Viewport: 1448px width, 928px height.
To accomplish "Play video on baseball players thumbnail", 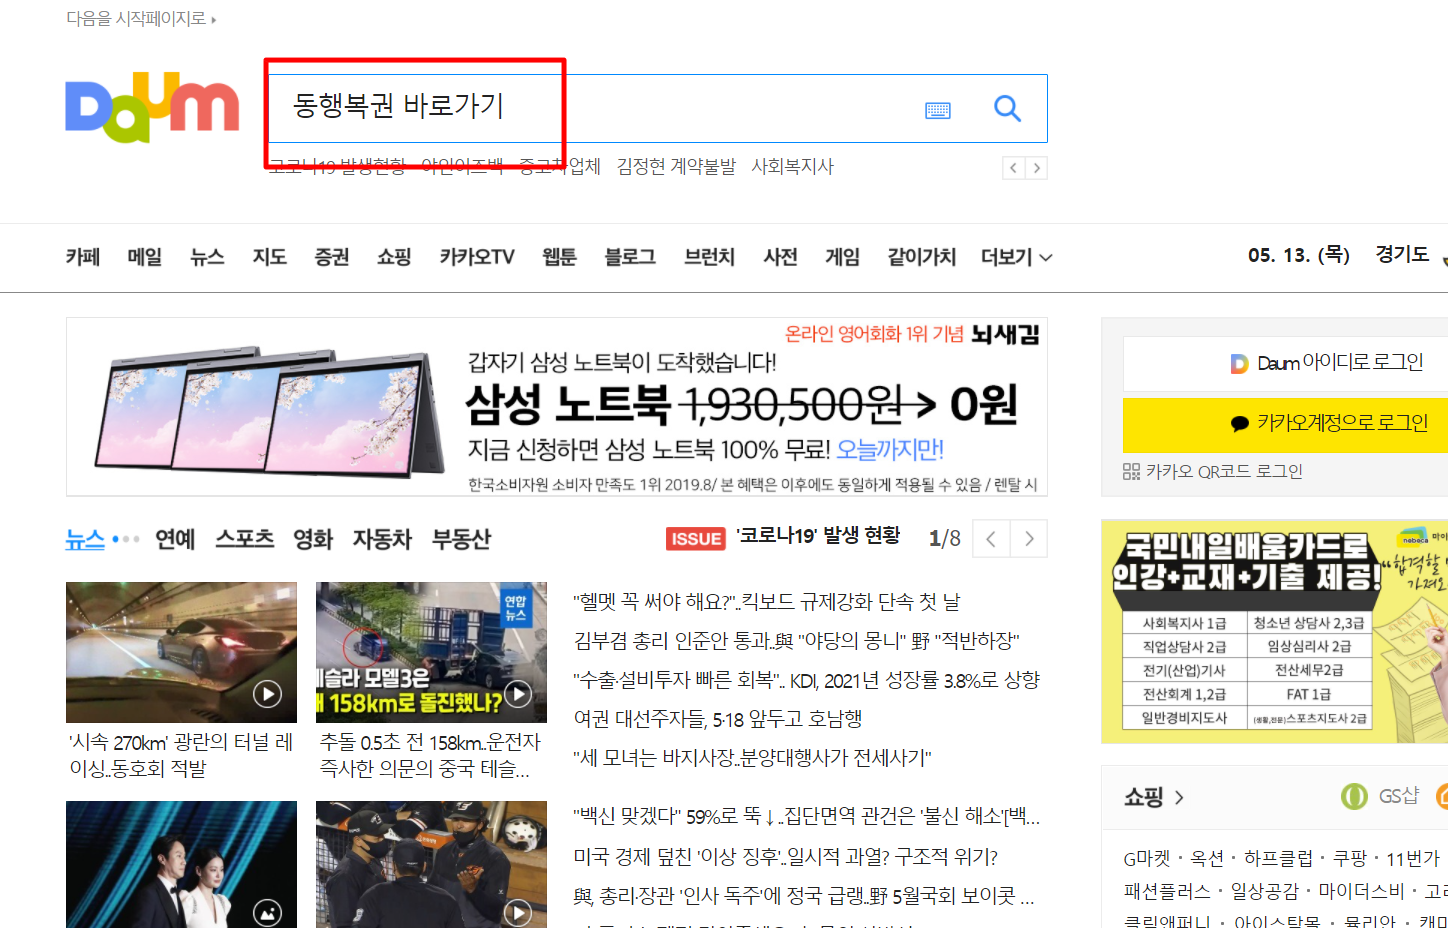I will [x=518, y=912].
